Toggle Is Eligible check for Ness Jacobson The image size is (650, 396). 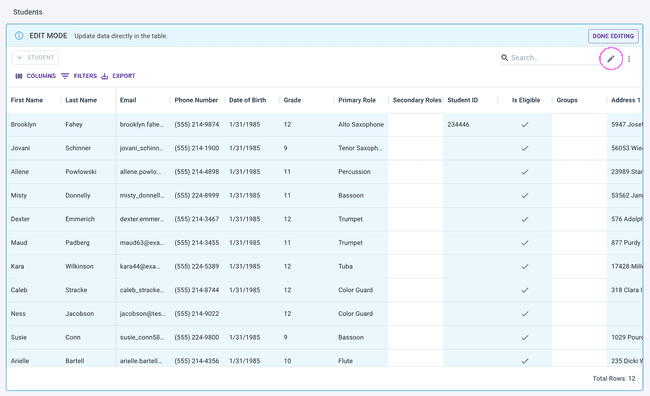pos(525,313)
